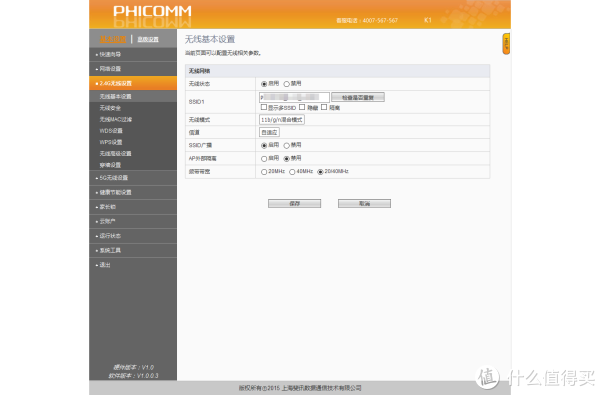Open the channel dropdown showing 自适应

[269, 132]
